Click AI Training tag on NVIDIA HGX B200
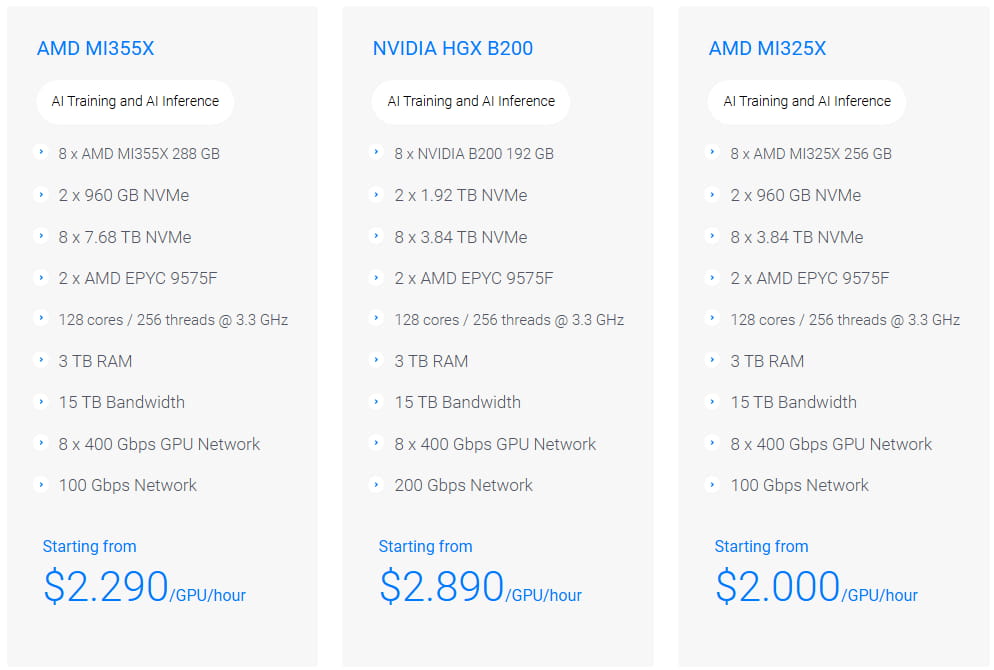This screenshot has width=994, height=670. (471, 101)
